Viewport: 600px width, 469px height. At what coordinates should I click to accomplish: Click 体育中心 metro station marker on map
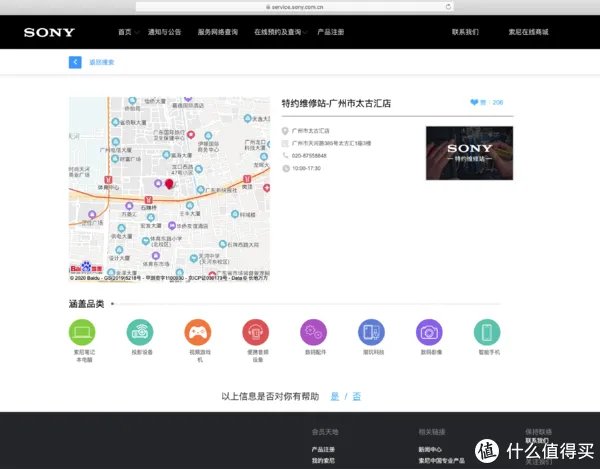click(108, 180)
